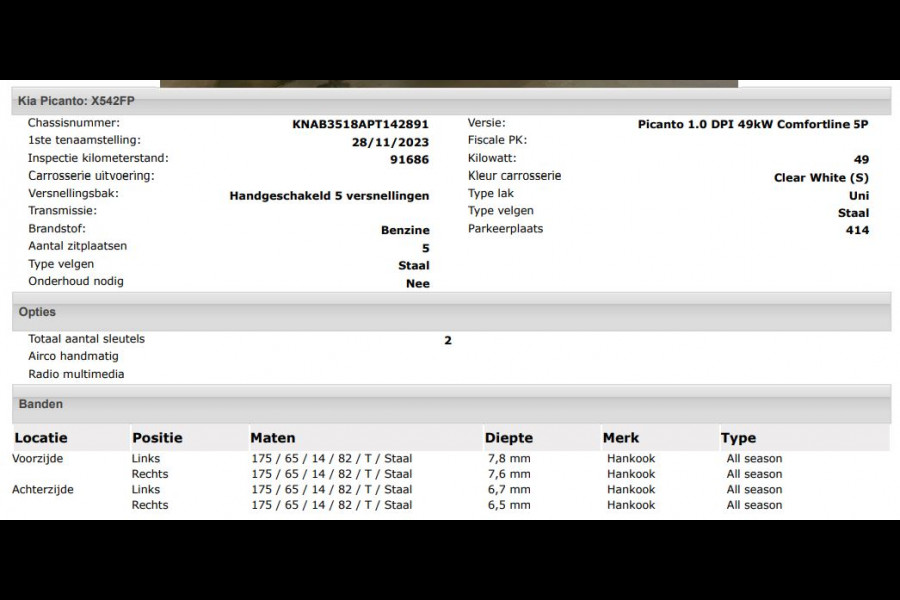This screenshot has height=600, width=900.
Task: Click the 'Kilowatt:' label
Action: 492,158
